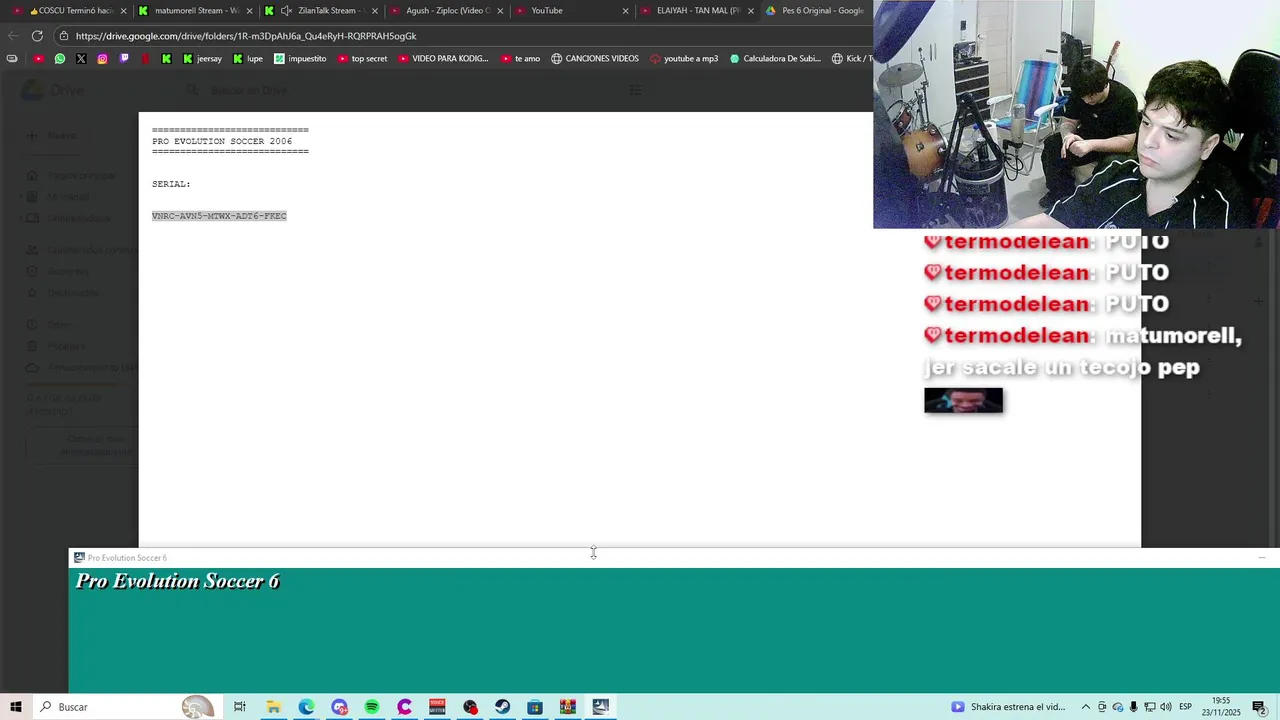Open the Instagram bookmark
The width and height of the screenshot is (1280, 720).
coord(102,59)
